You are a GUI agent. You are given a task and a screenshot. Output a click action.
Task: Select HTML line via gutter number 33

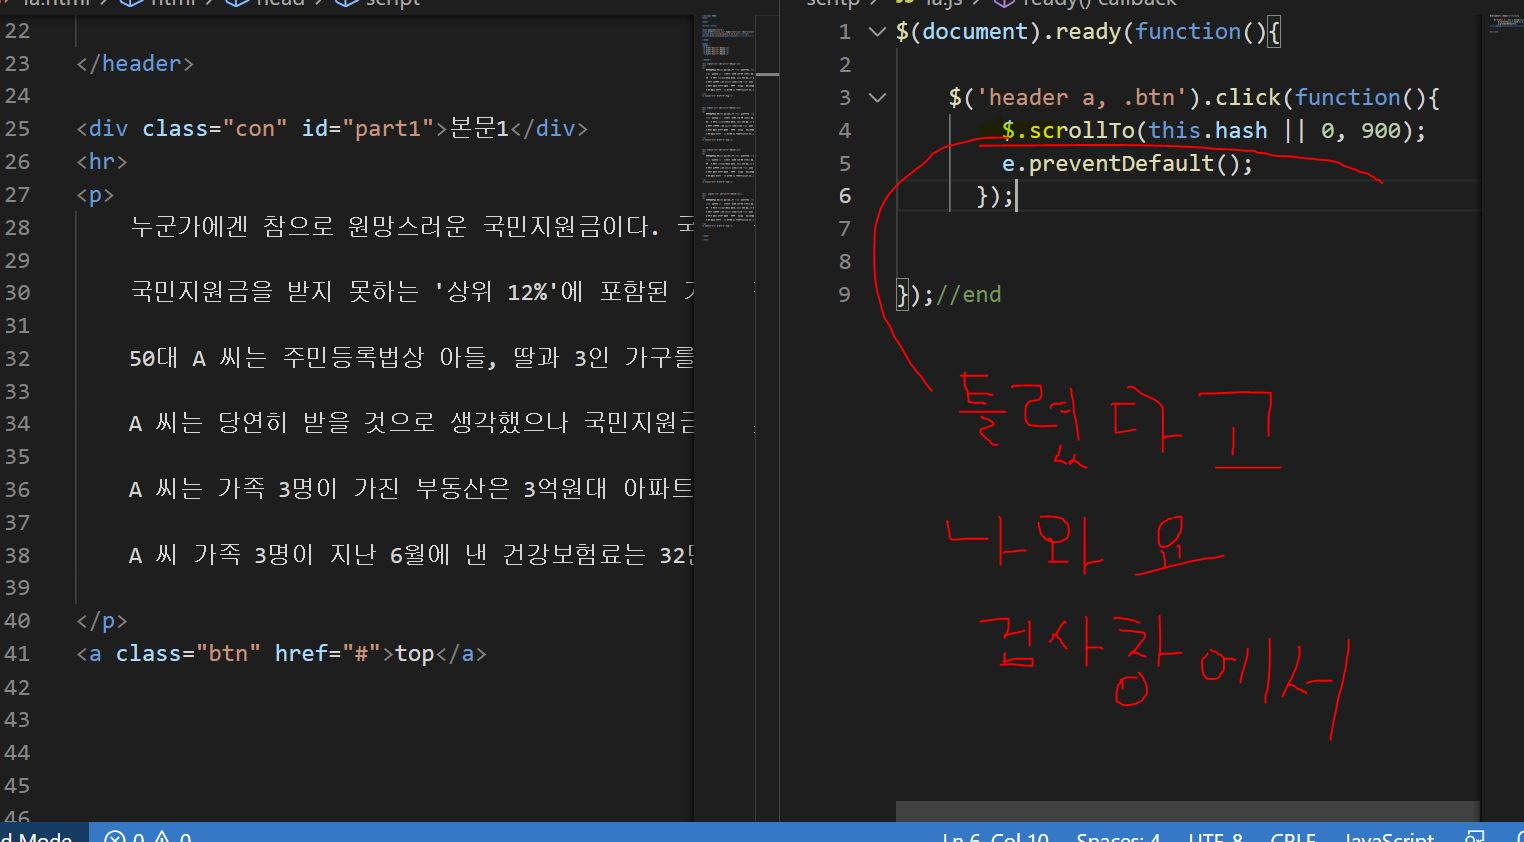[x=18, y=392]
